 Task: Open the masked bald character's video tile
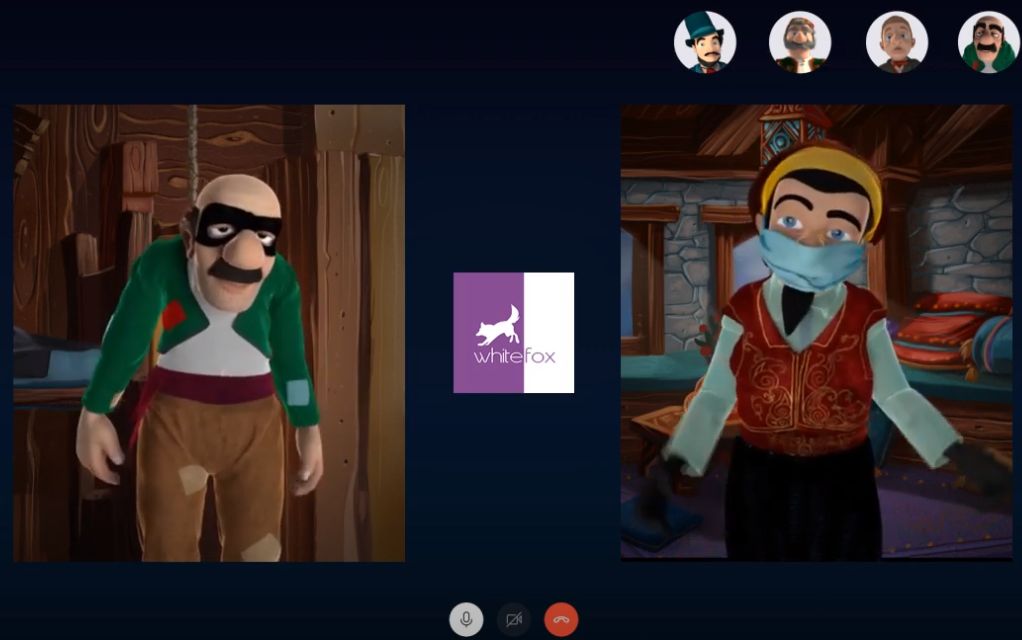tap(209, 333)
